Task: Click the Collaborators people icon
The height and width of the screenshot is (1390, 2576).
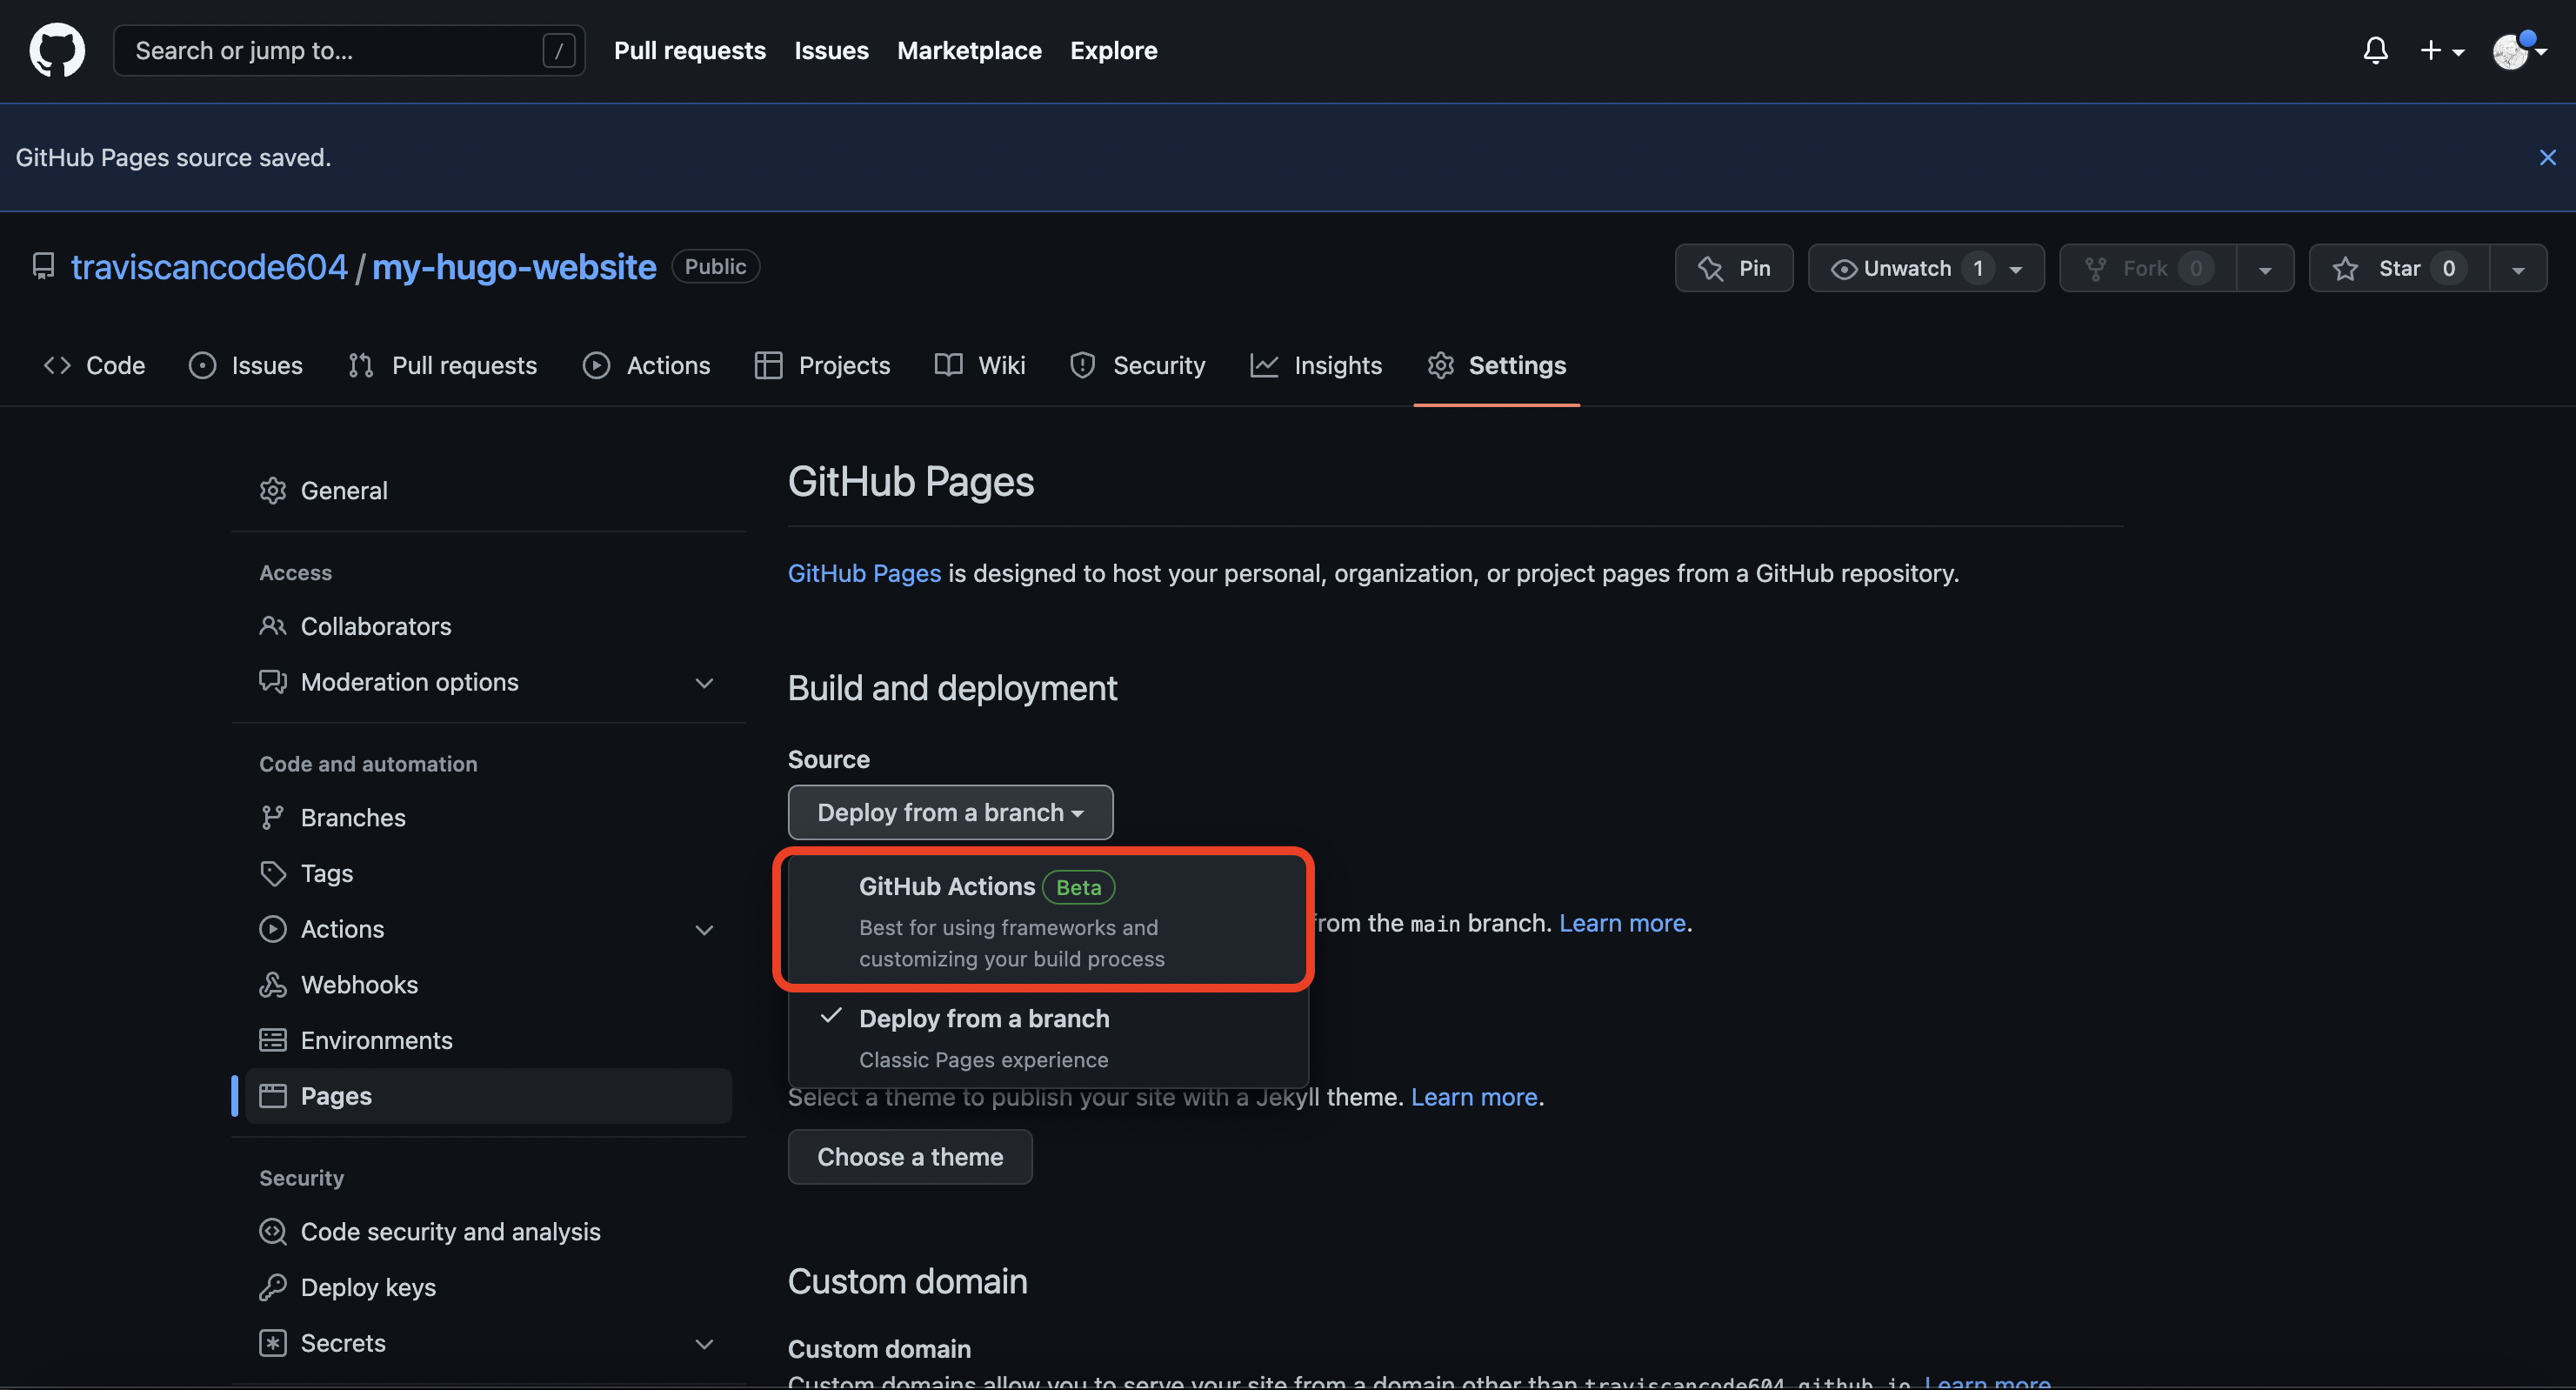Action: click(272, 626)
